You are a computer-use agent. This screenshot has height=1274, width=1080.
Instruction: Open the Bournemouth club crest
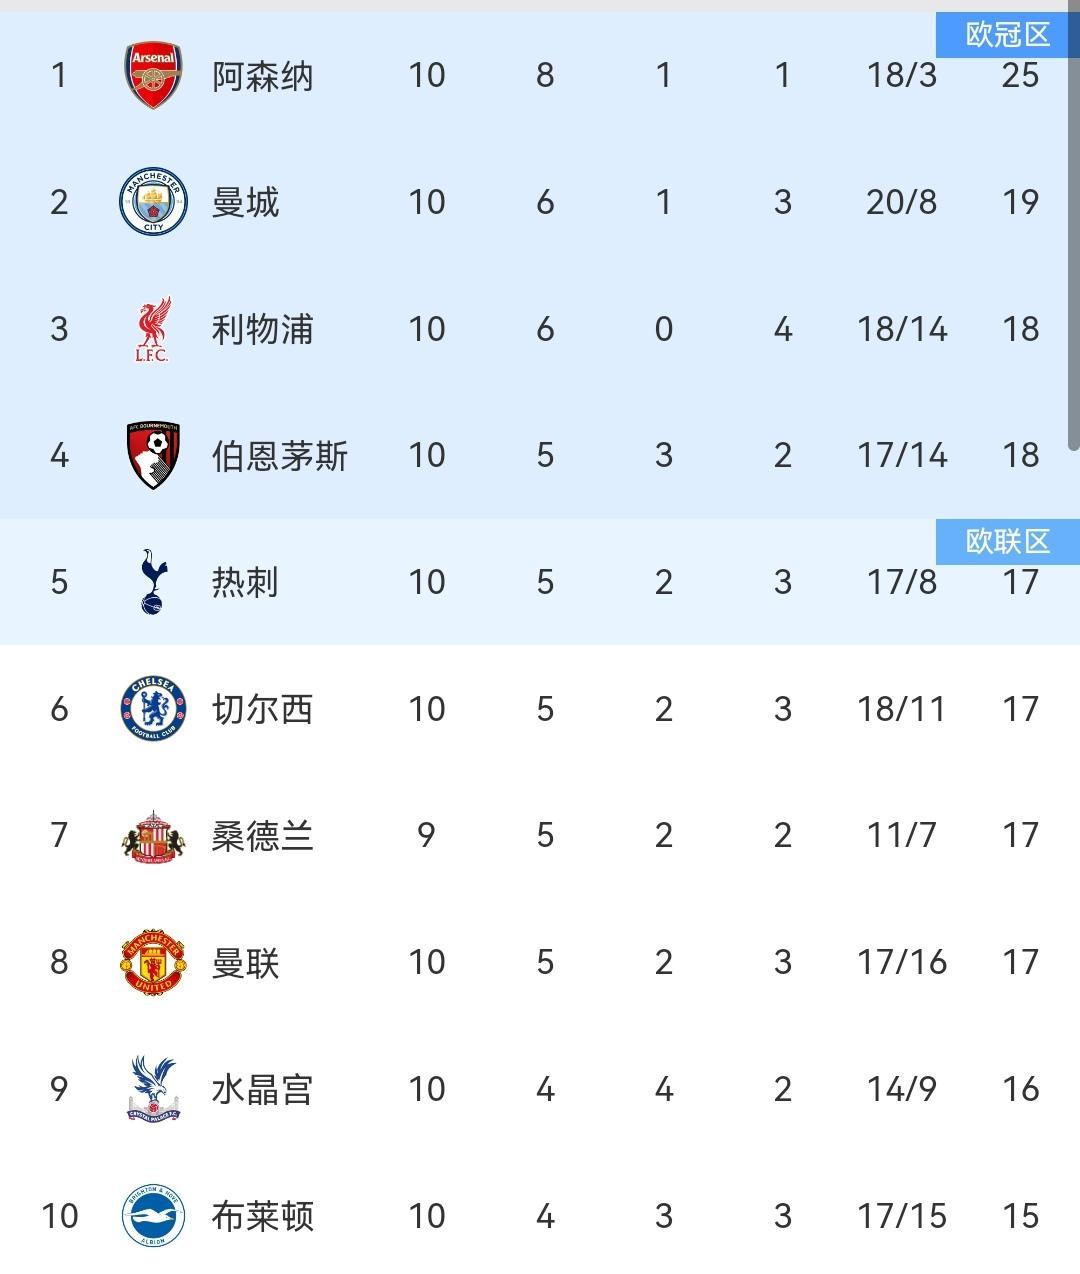coord(153,455)
